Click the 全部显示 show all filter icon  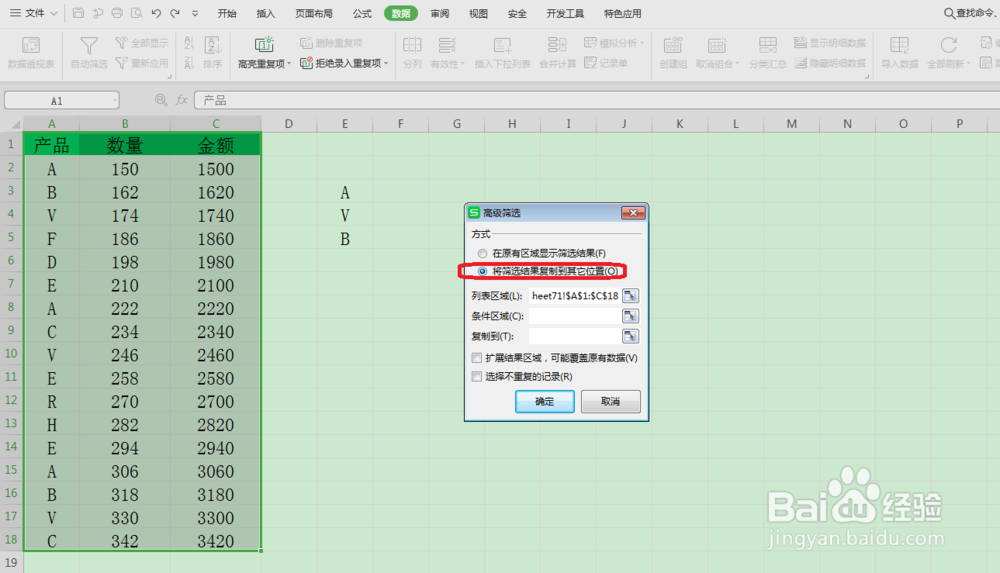tap(121, 43)
